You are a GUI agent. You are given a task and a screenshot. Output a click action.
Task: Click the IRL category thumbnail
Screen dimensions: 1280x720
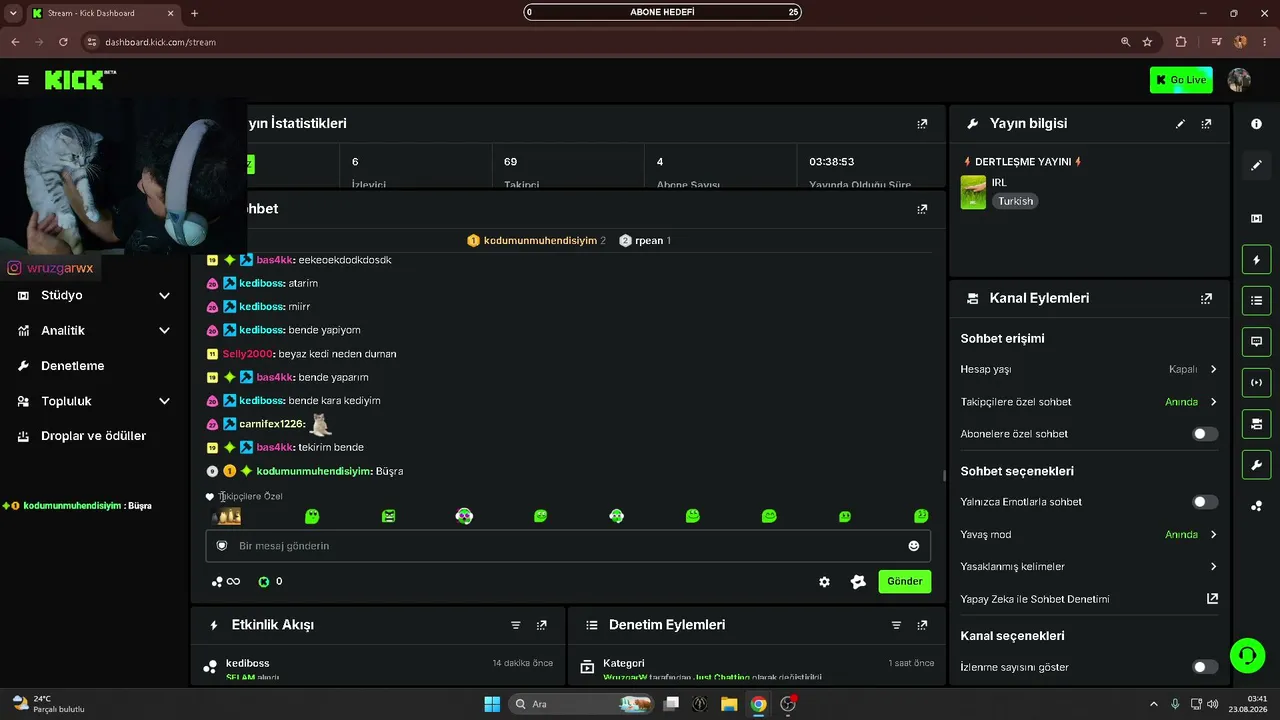pos(973,192)
